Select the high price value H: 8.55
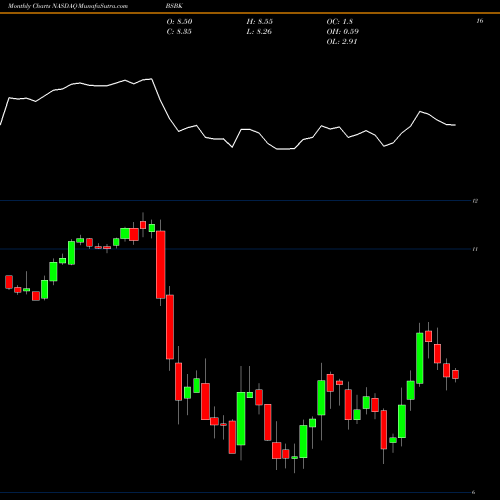This screenshot has height=500, width=500. (260, 22)
